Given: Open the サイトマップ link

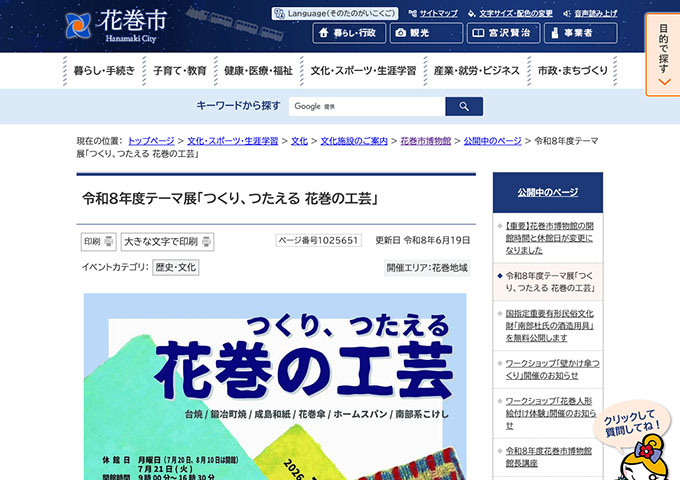Looking at the screenshot, I should tap(433, 13).
